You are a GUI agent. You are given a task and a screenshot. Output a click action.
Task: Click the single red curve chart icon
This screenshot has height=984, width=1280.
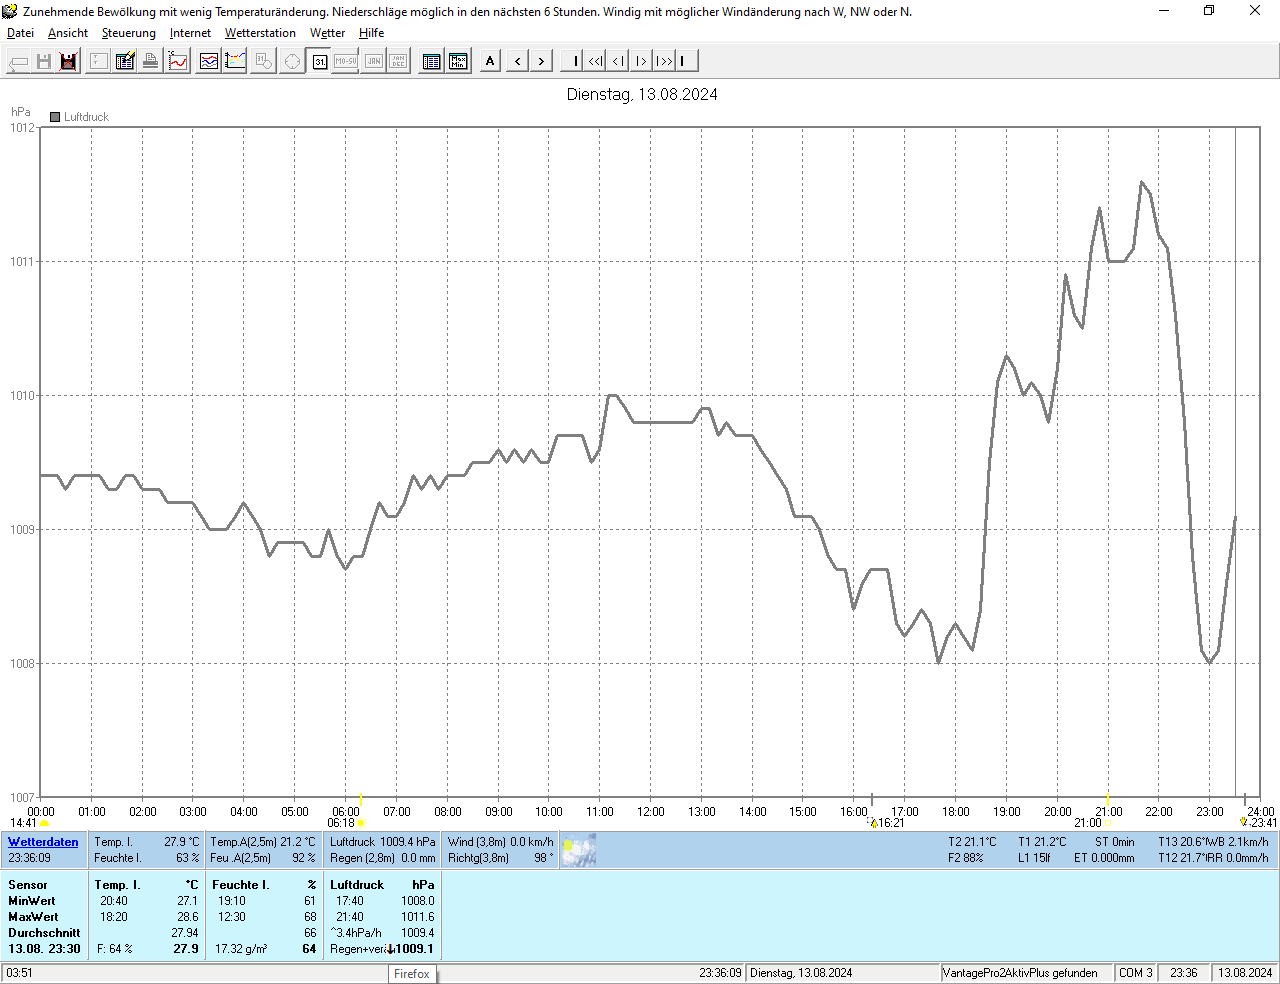point(178,61)
